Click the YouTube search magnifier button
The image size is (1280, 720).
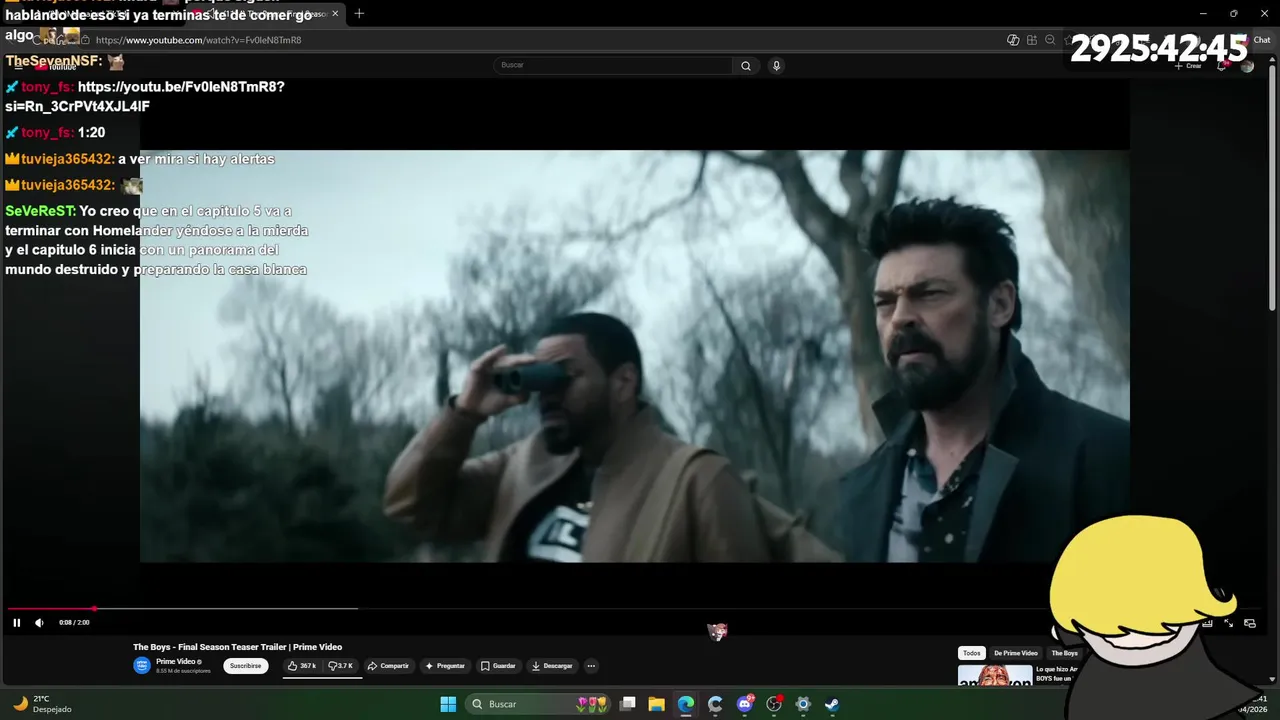coord(746,65)
